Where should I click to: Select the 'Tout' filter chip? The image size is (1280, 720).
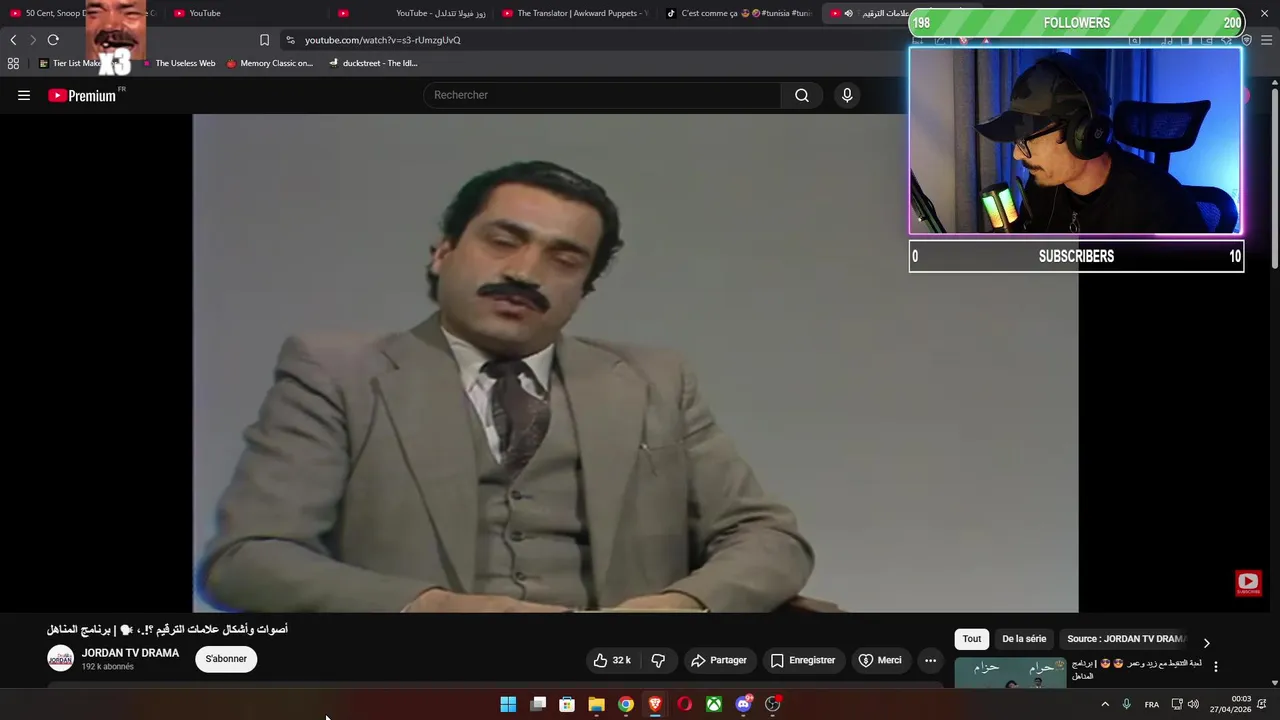[972, 639]
